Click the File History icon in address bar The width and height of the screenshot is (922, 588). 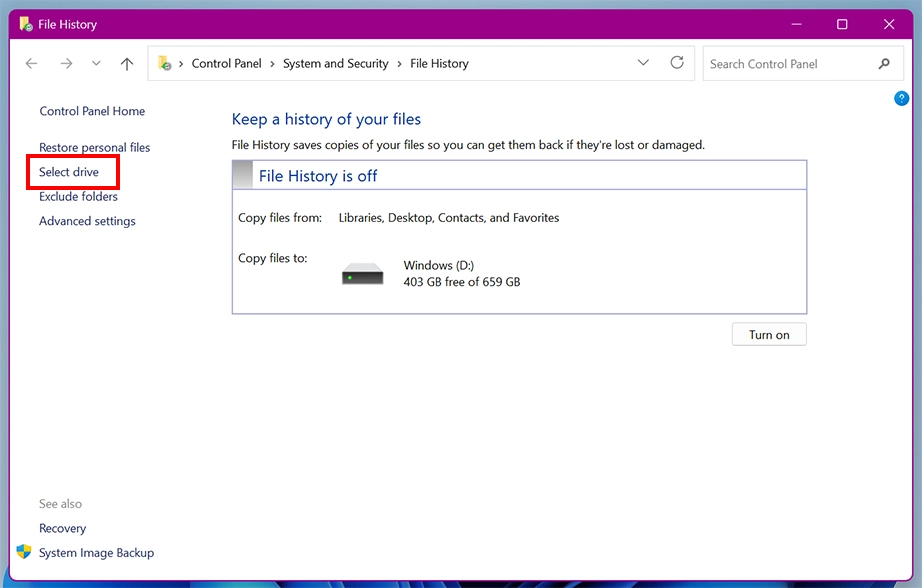pyautogui.click(x=165, y=63)
